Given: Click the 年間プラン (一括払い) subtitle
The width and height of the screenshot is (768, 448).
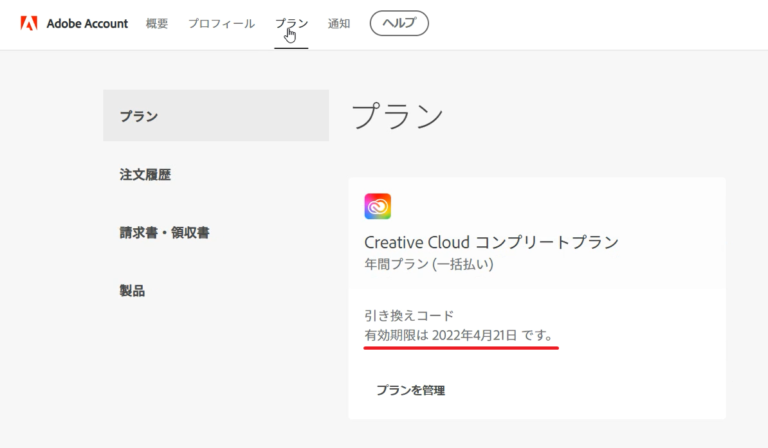Looking at the screenshot, I should 429,265.
